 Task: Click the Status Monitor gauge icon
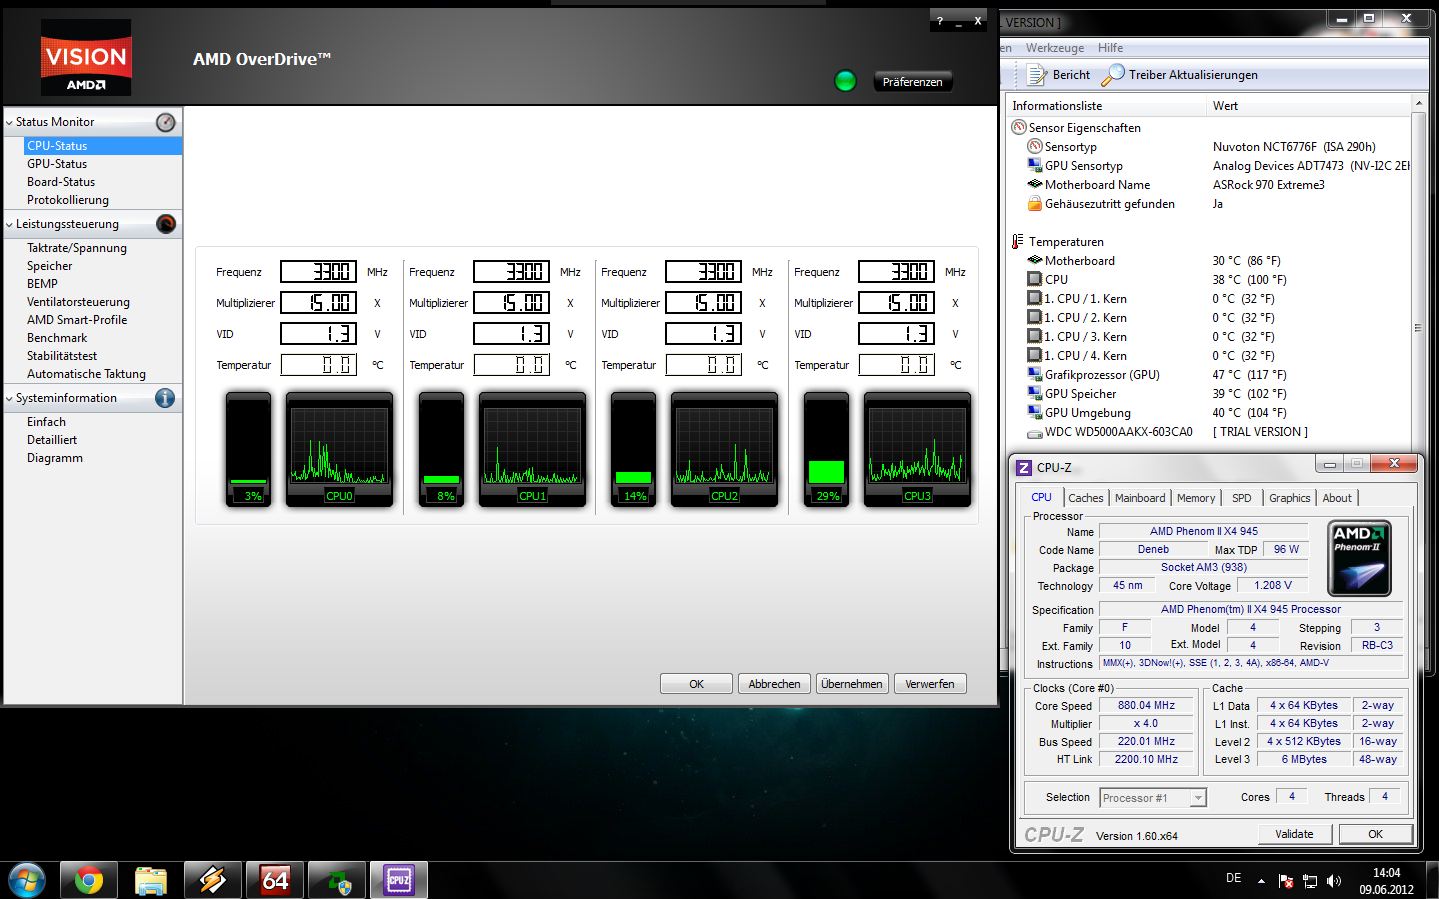coord(166,122)
